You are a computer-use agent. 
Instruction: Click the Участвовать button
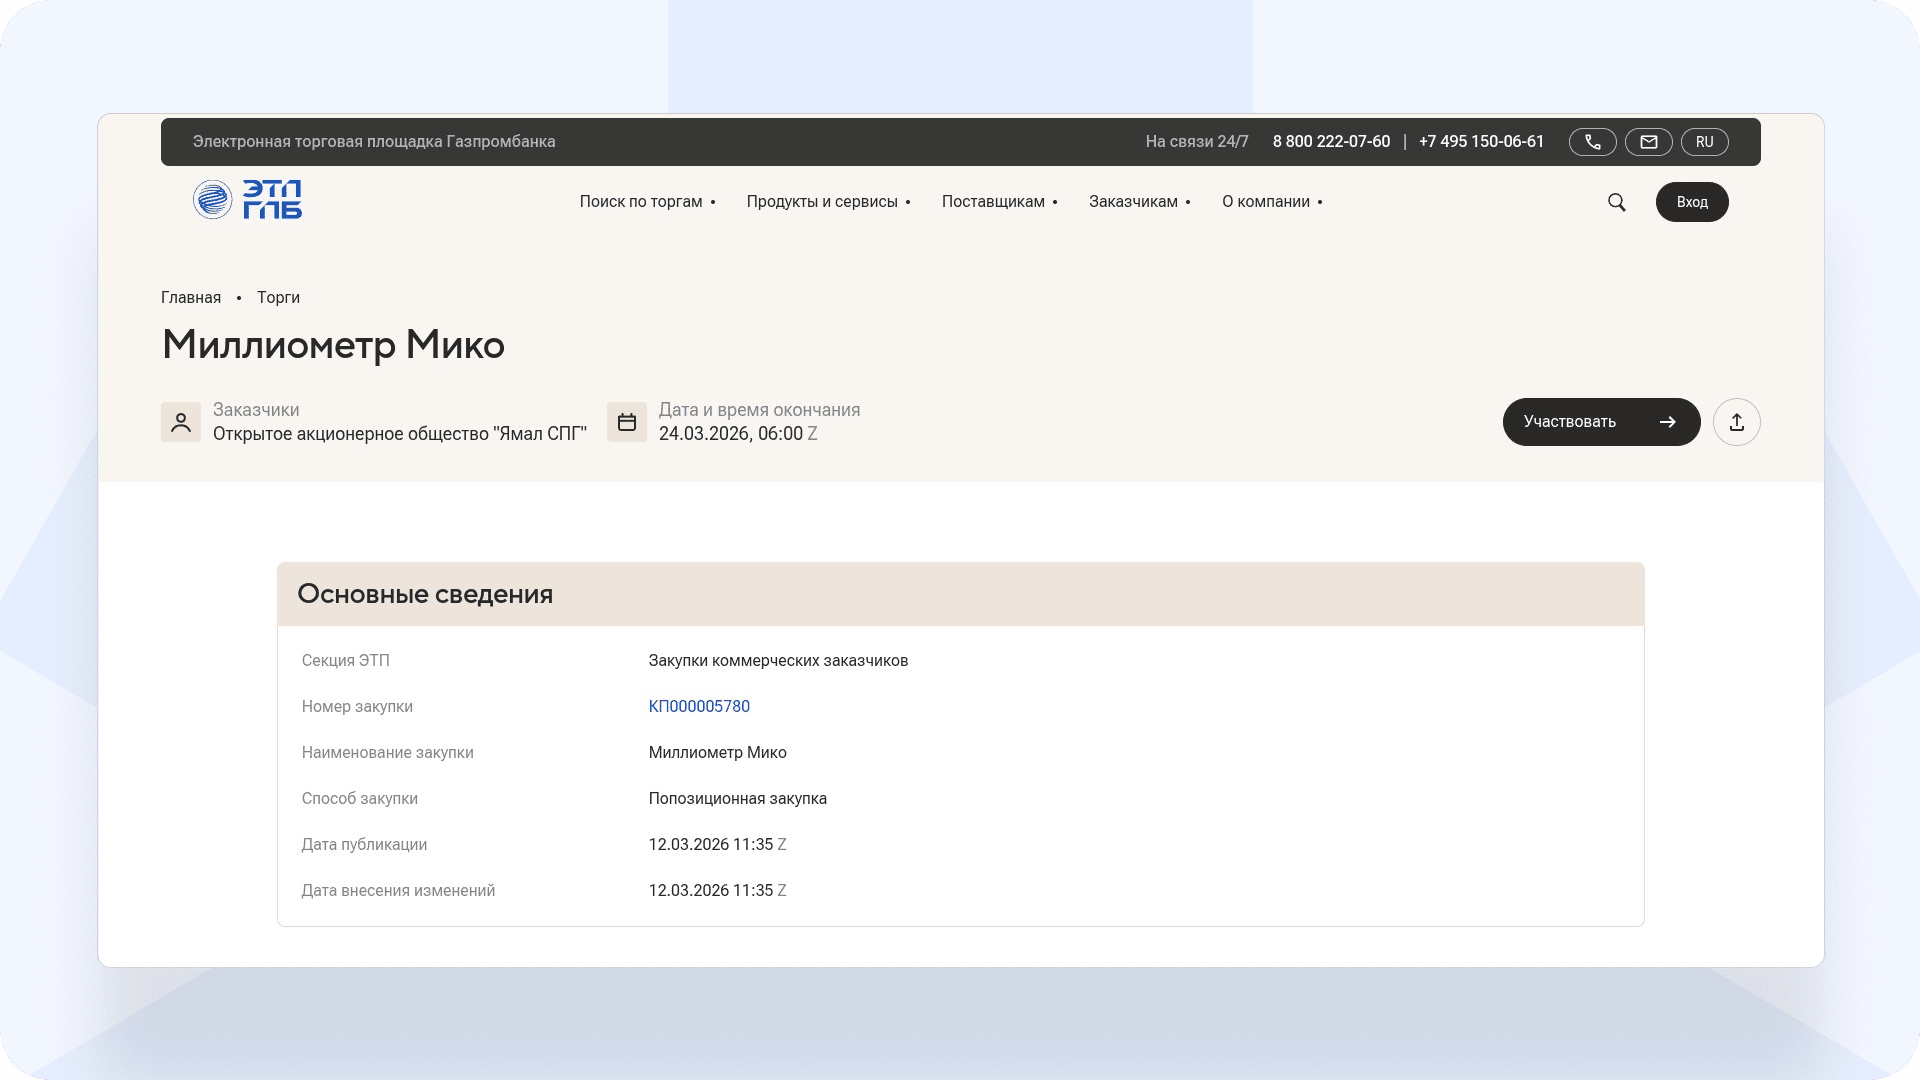coord(1601,422)
